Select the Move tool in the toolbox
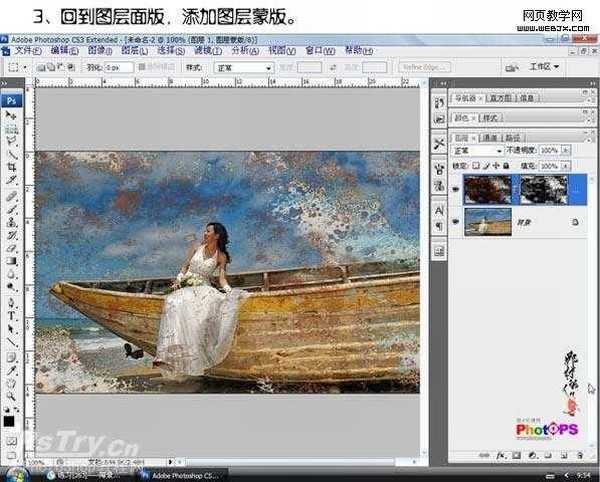This screenshot has height=482, width=600. pyautogui.click(x=12, y=115)
